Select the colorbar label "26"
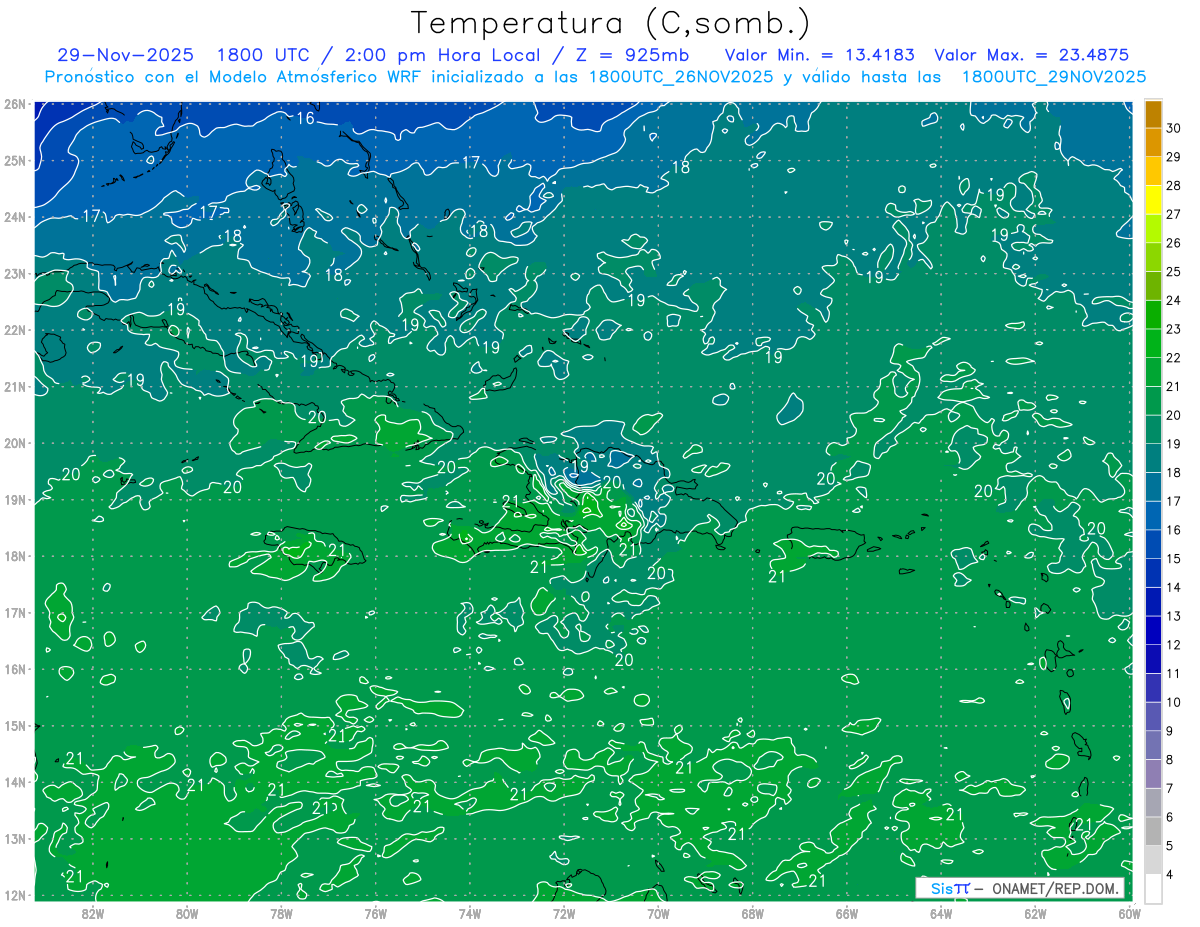 pos(1174,243)
